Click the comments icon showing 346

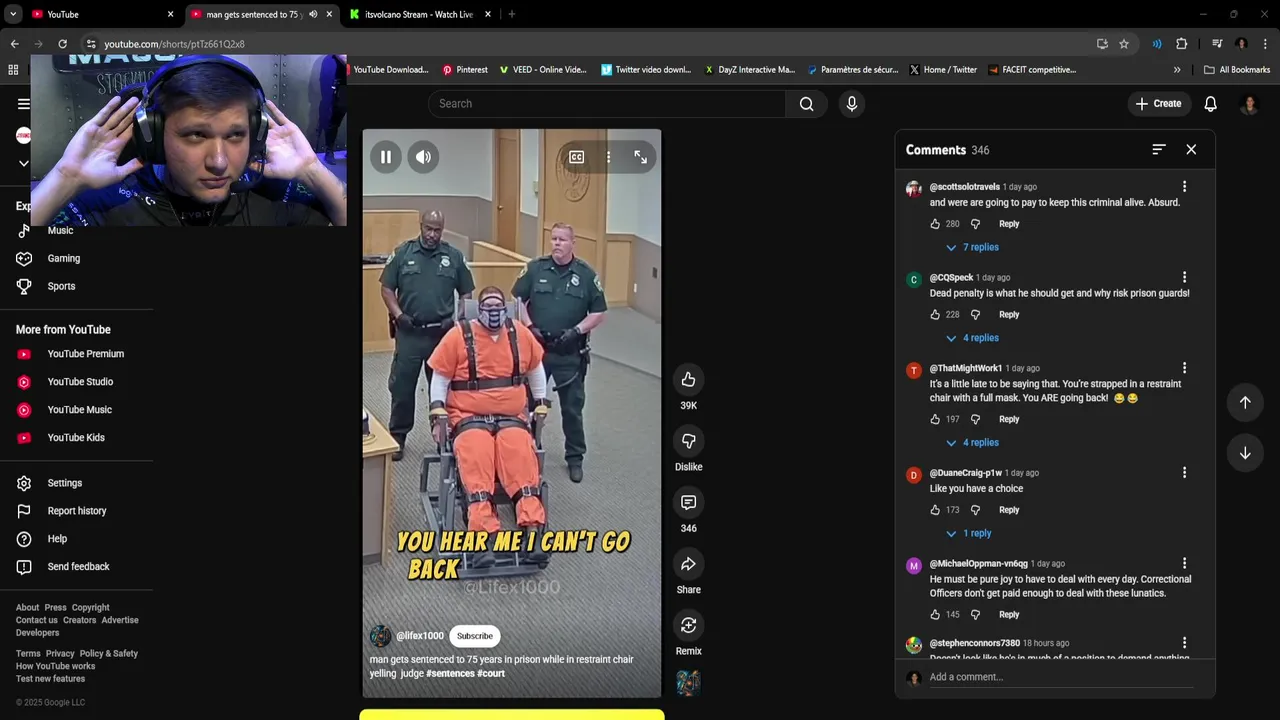click(x=688, y=502)
